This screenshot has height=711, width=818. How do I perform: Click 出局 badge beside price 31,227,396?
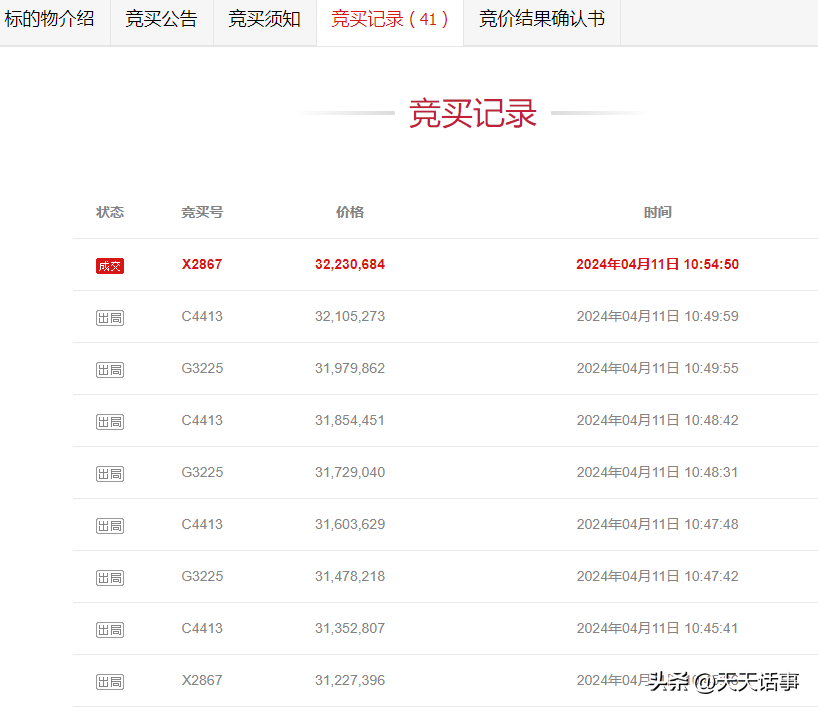[110, 682]
